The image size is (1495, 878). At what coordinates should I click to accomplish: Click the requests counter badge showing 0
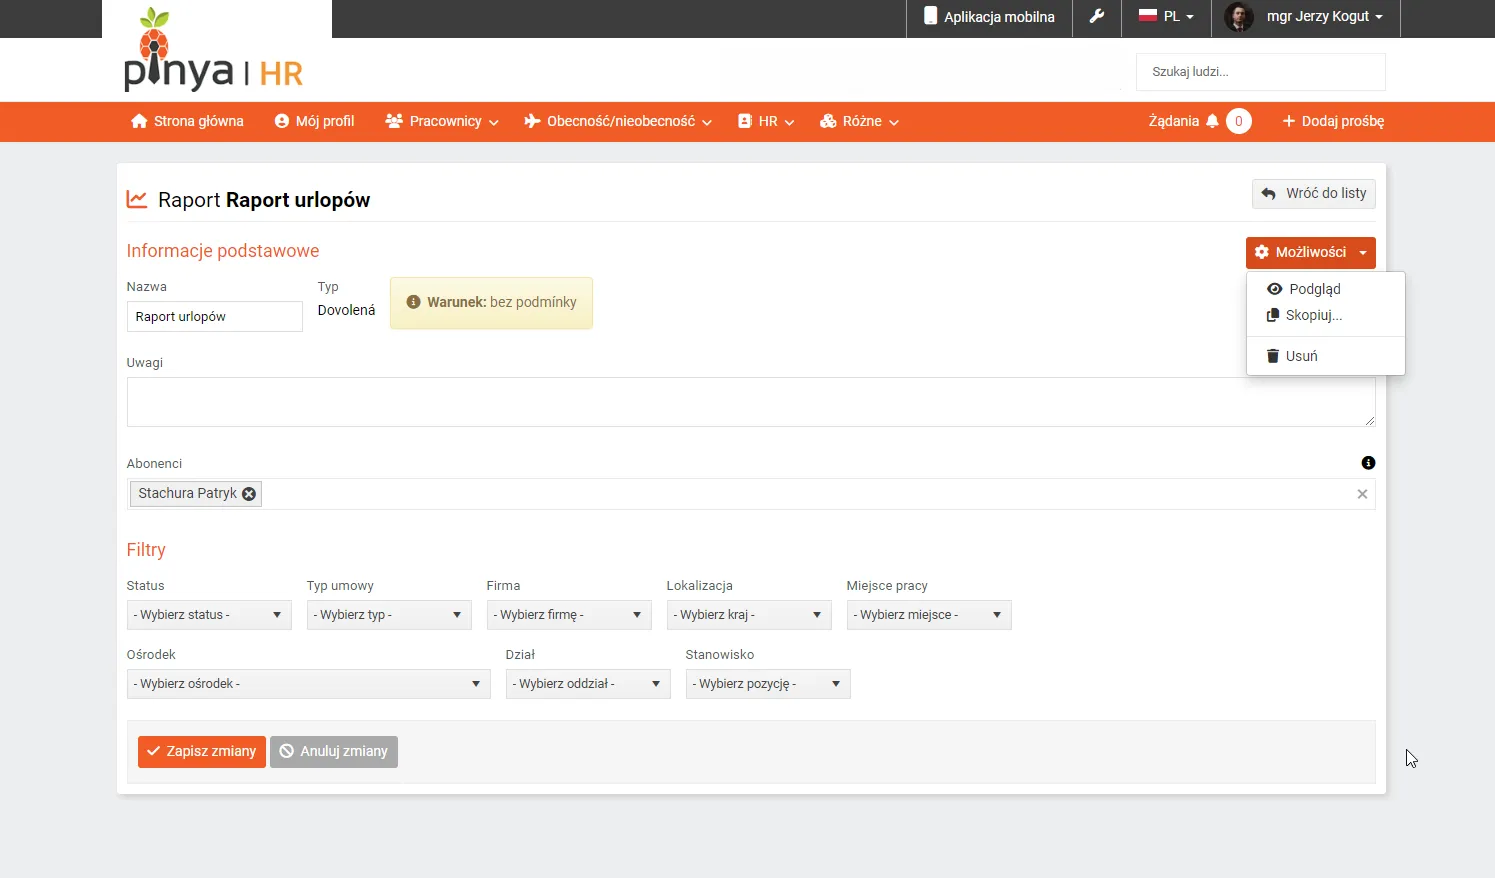[1238, 121]
